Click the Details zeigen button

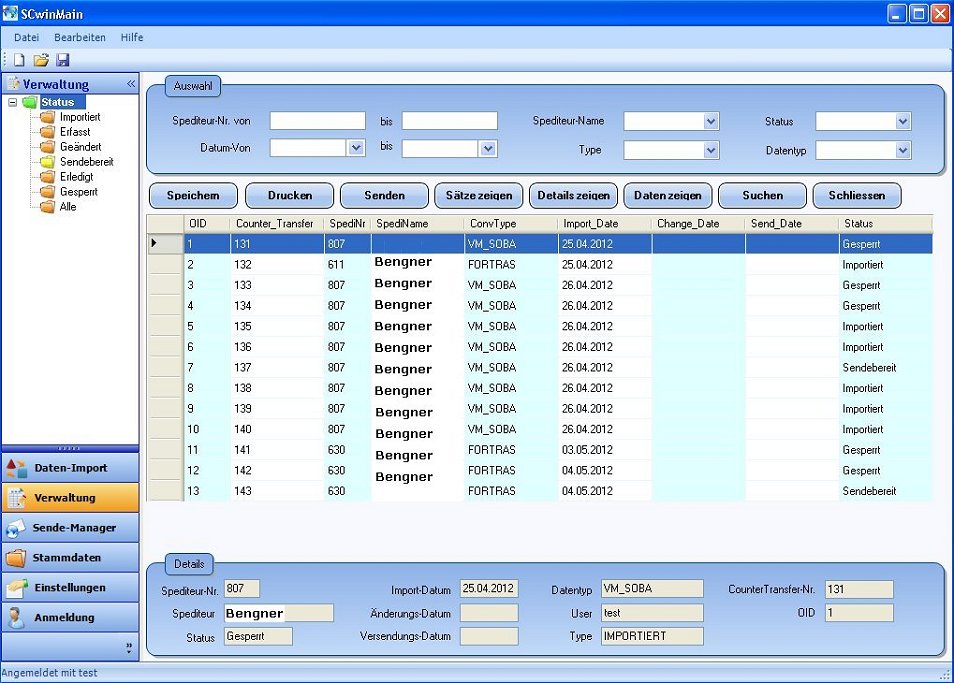[x=573, y=196]
